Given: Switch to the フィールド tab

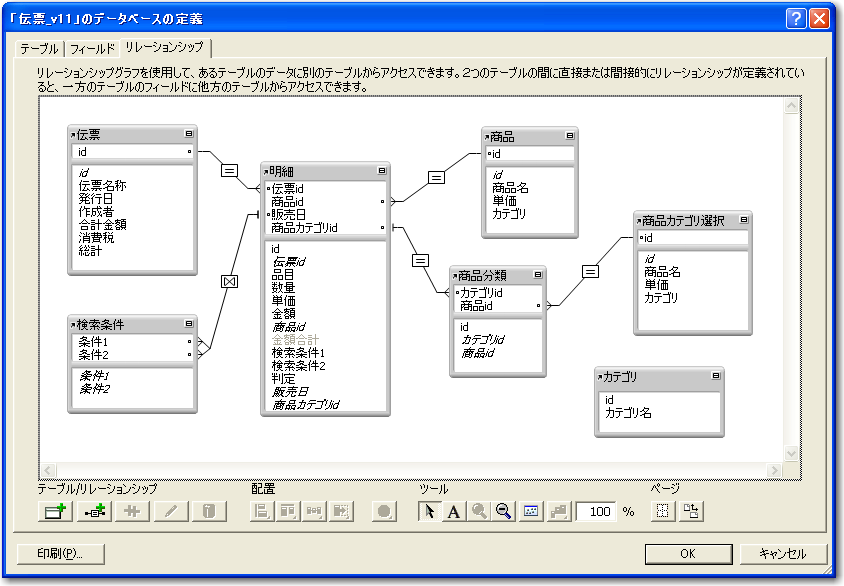Looking at the screenshot, I should pyautogui.click(x=92, y=48).
